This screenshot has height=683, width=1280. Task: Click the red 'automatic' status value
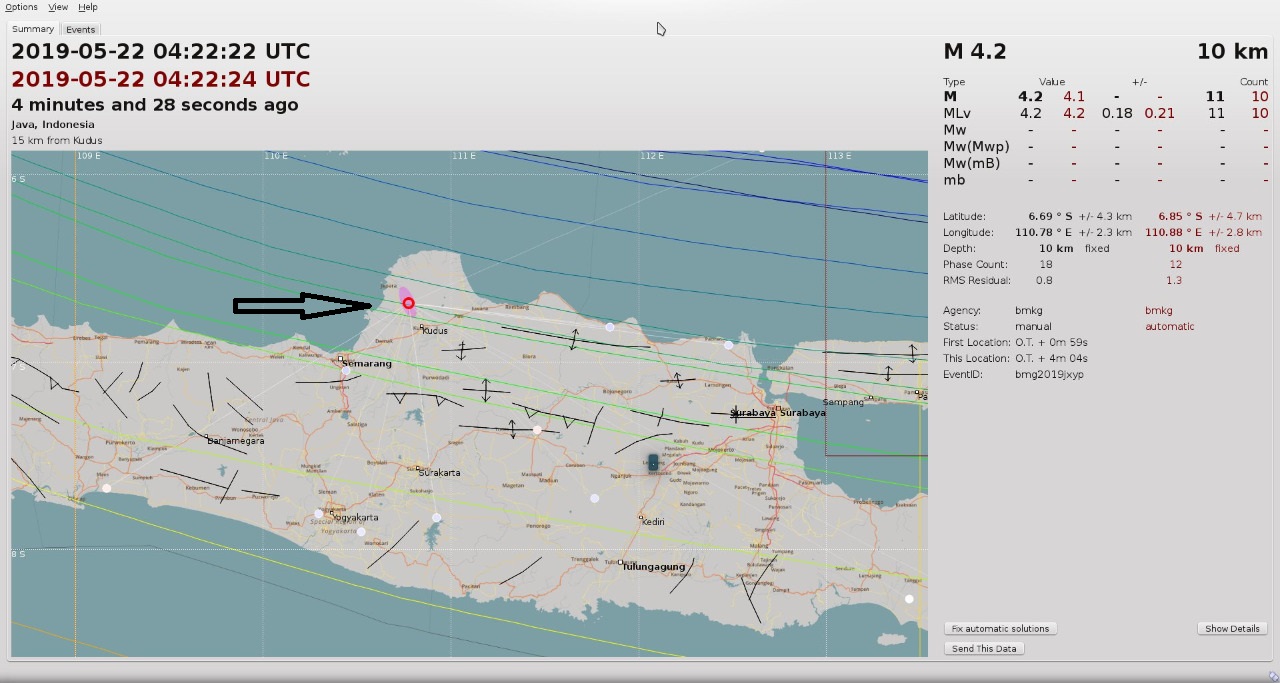click(x=1170, y=326)
